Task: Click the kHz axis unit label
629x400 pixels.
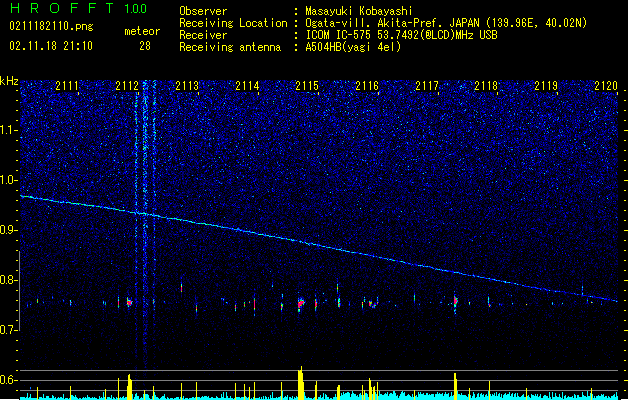Action: pyautogui.click(x=9, y=81)
